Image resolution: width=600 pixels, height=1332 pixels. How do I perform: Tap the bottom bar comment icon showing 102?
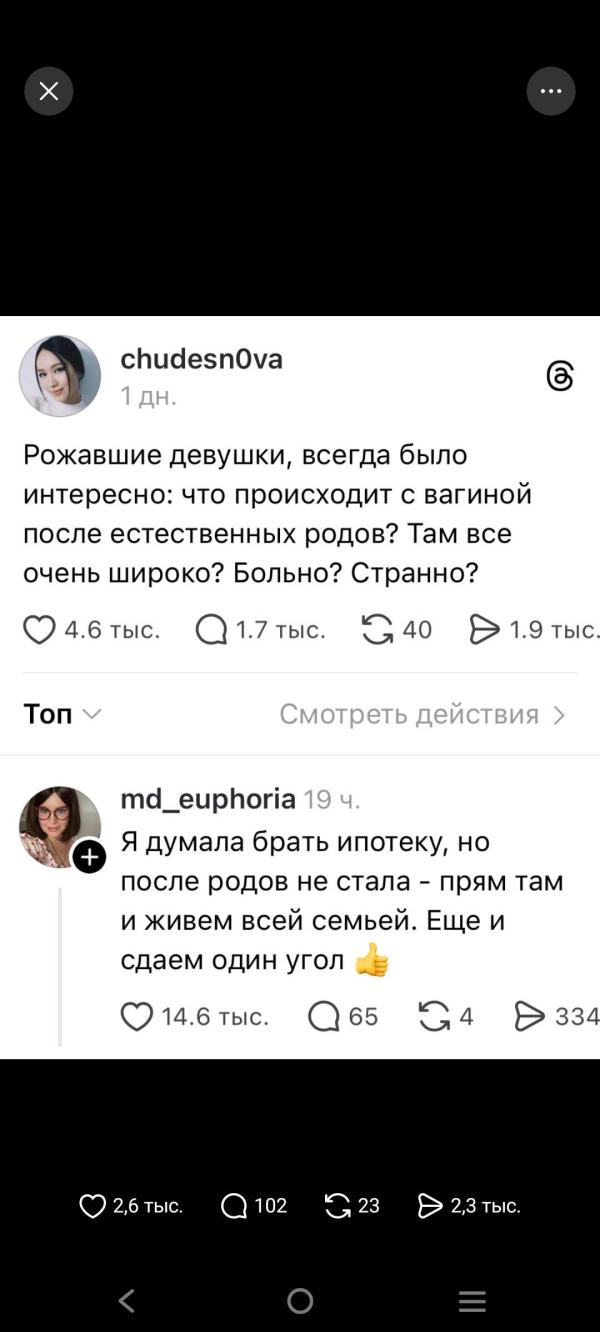(x=234, y=1207)
